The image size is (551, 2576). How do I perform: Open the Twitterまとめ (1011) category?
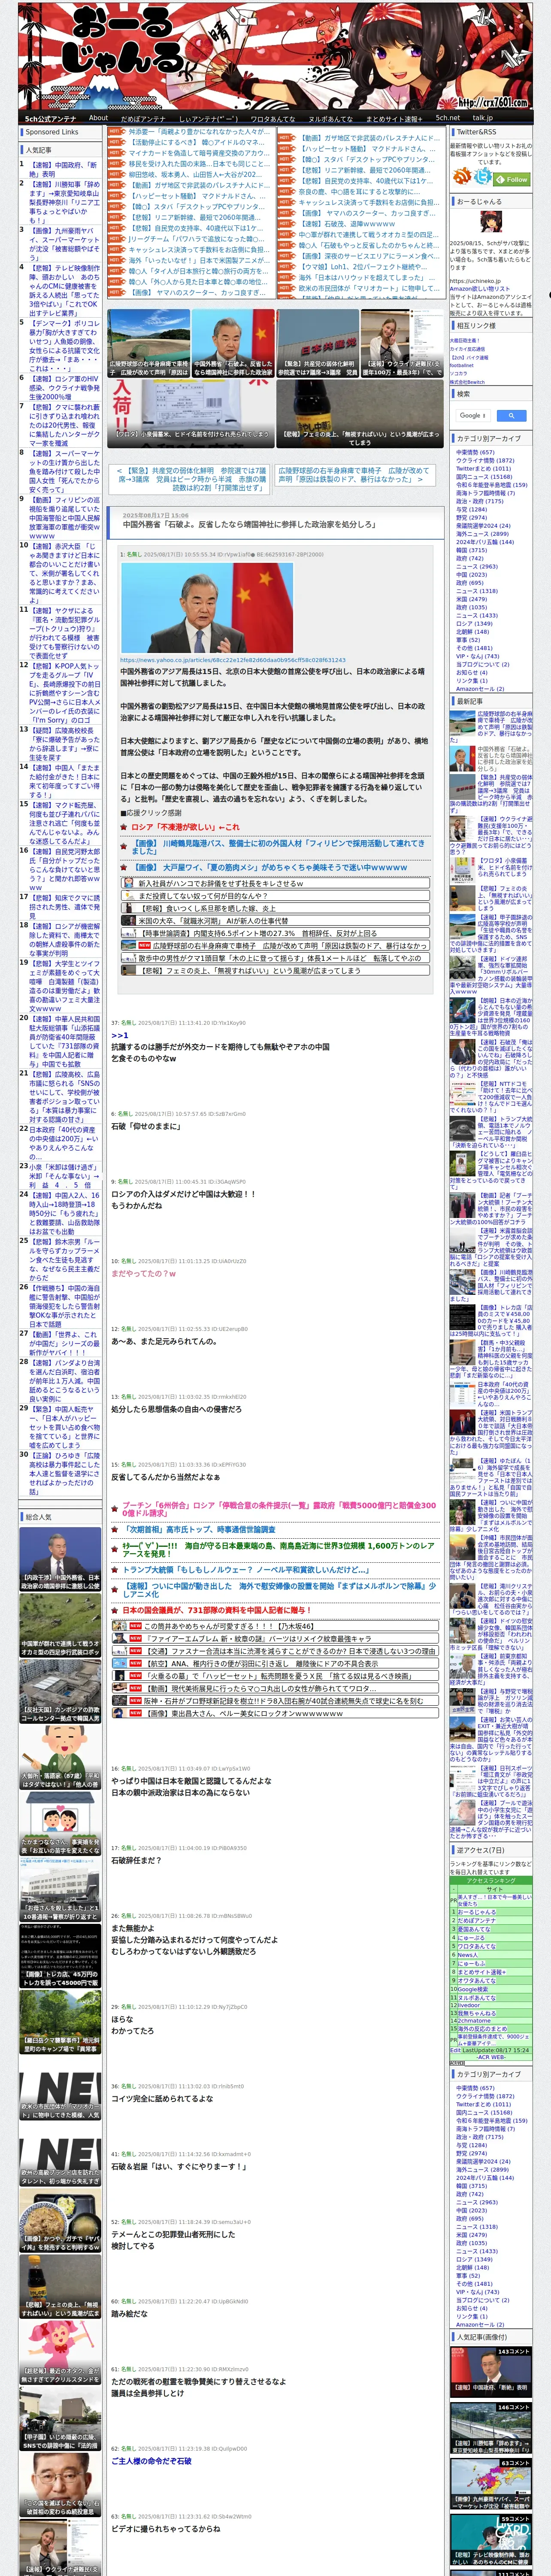click(x=484, y=468)
